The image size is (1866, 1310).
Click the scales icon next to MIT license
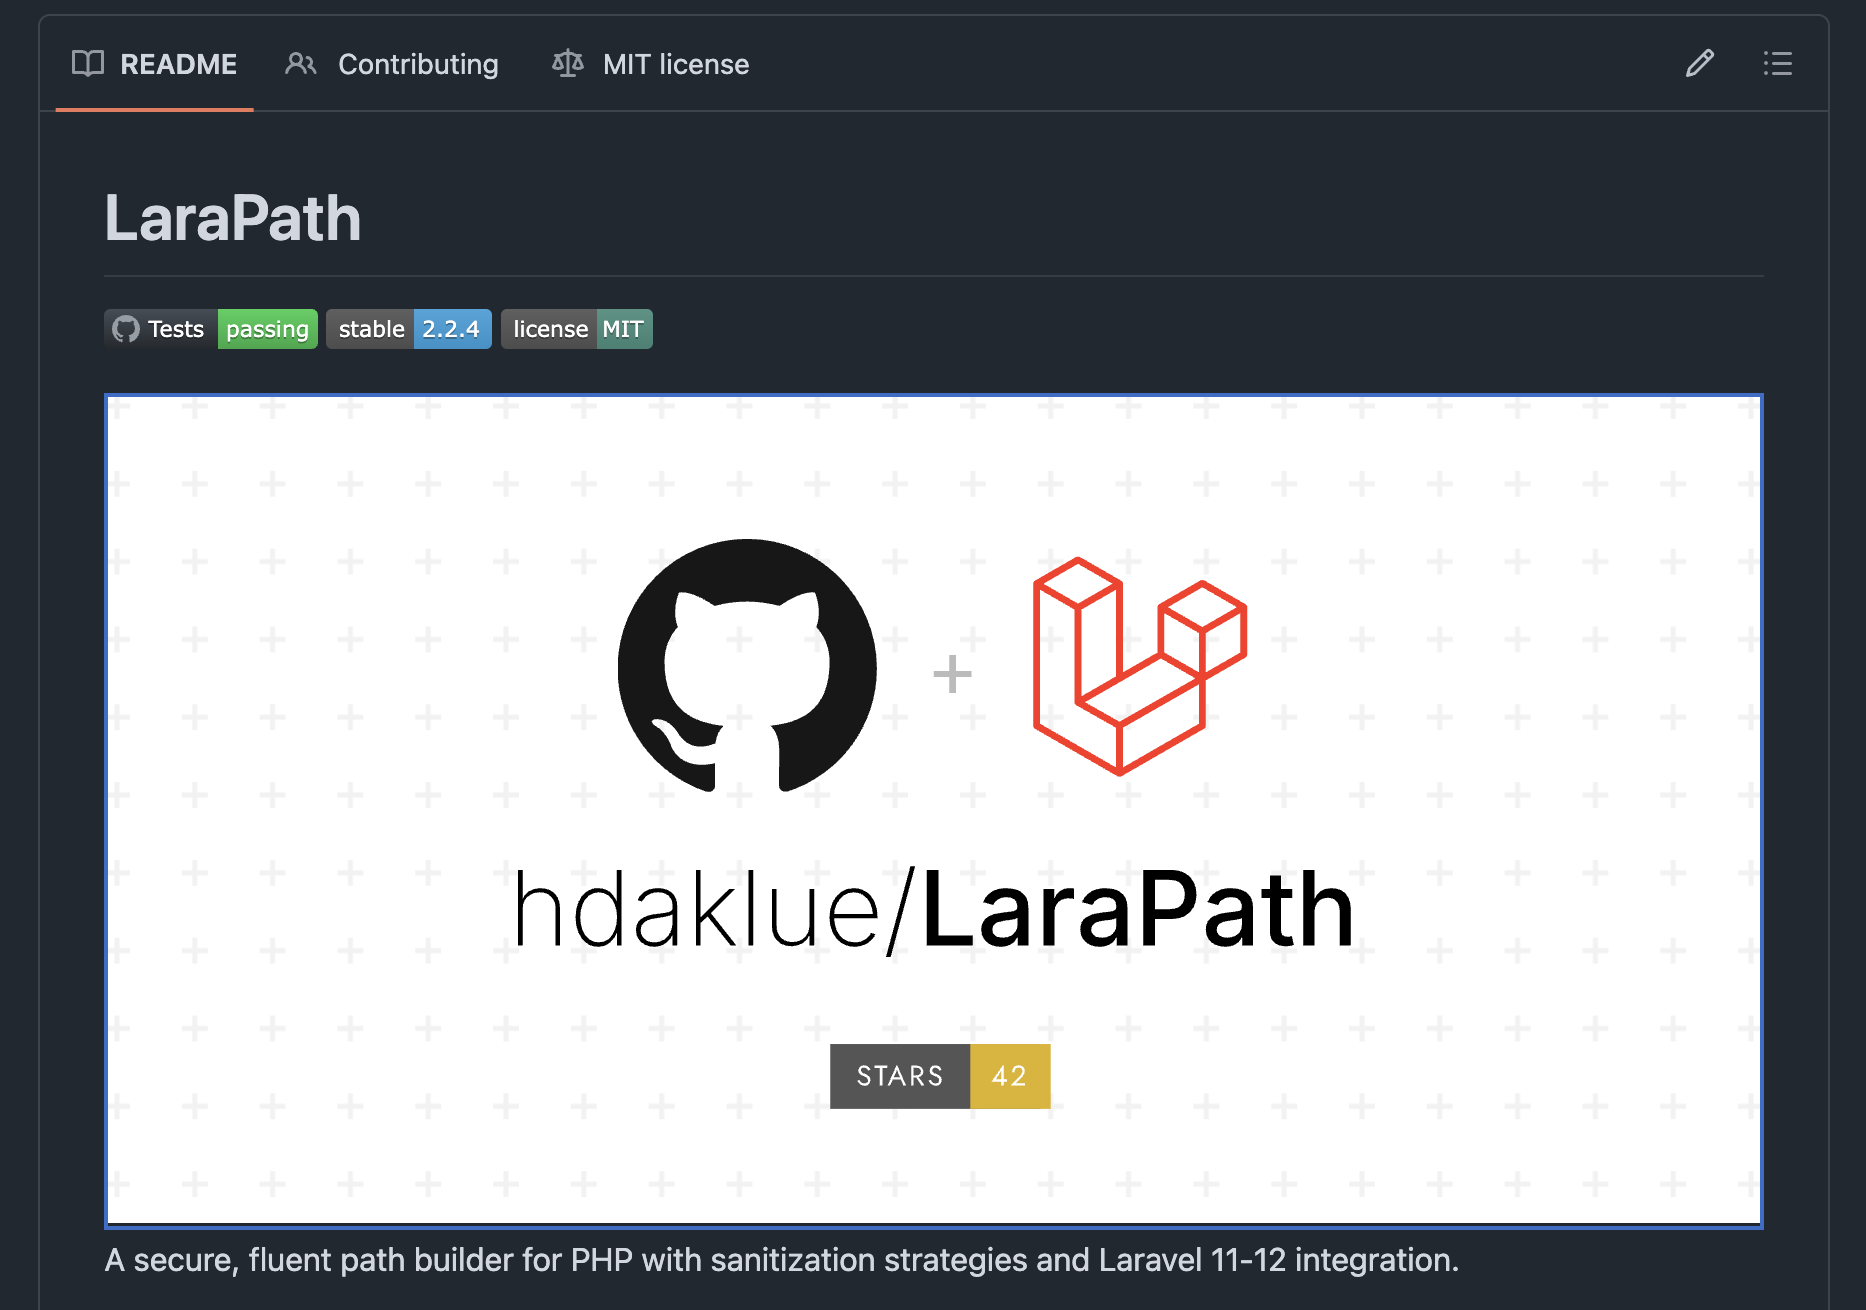click(567, 64)
